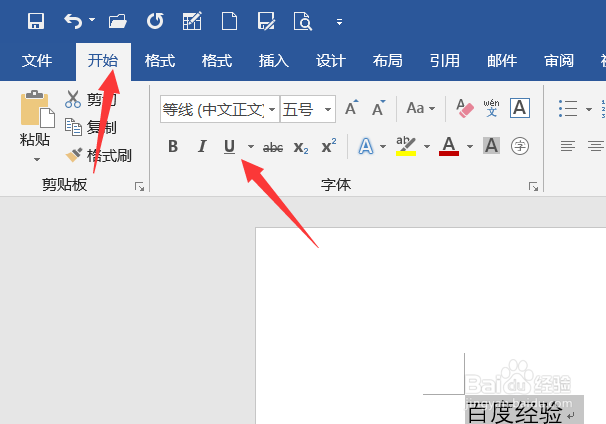Screen dimensions: 606x424
Task: Toggle Underline formatting
Action: point(230,146)
